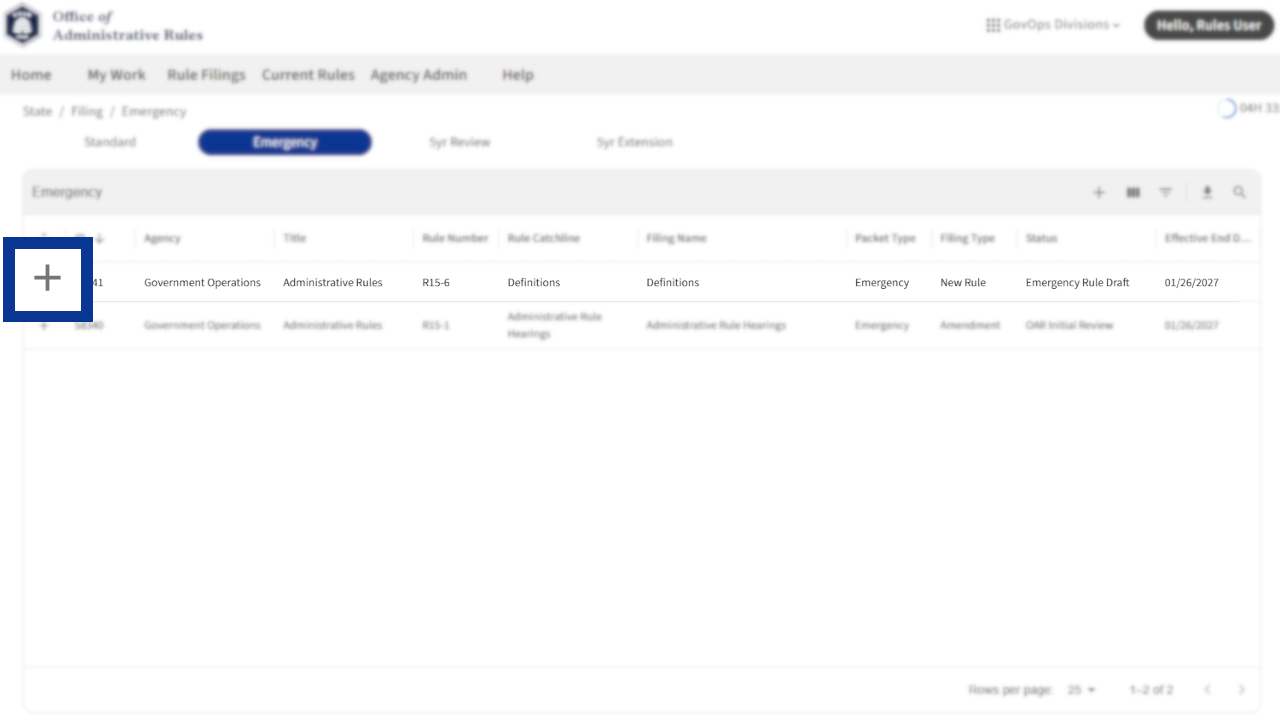Viewport: 1280px width, 720px height.
Task: Go to the next page arrow
Action: (1241, 690)
